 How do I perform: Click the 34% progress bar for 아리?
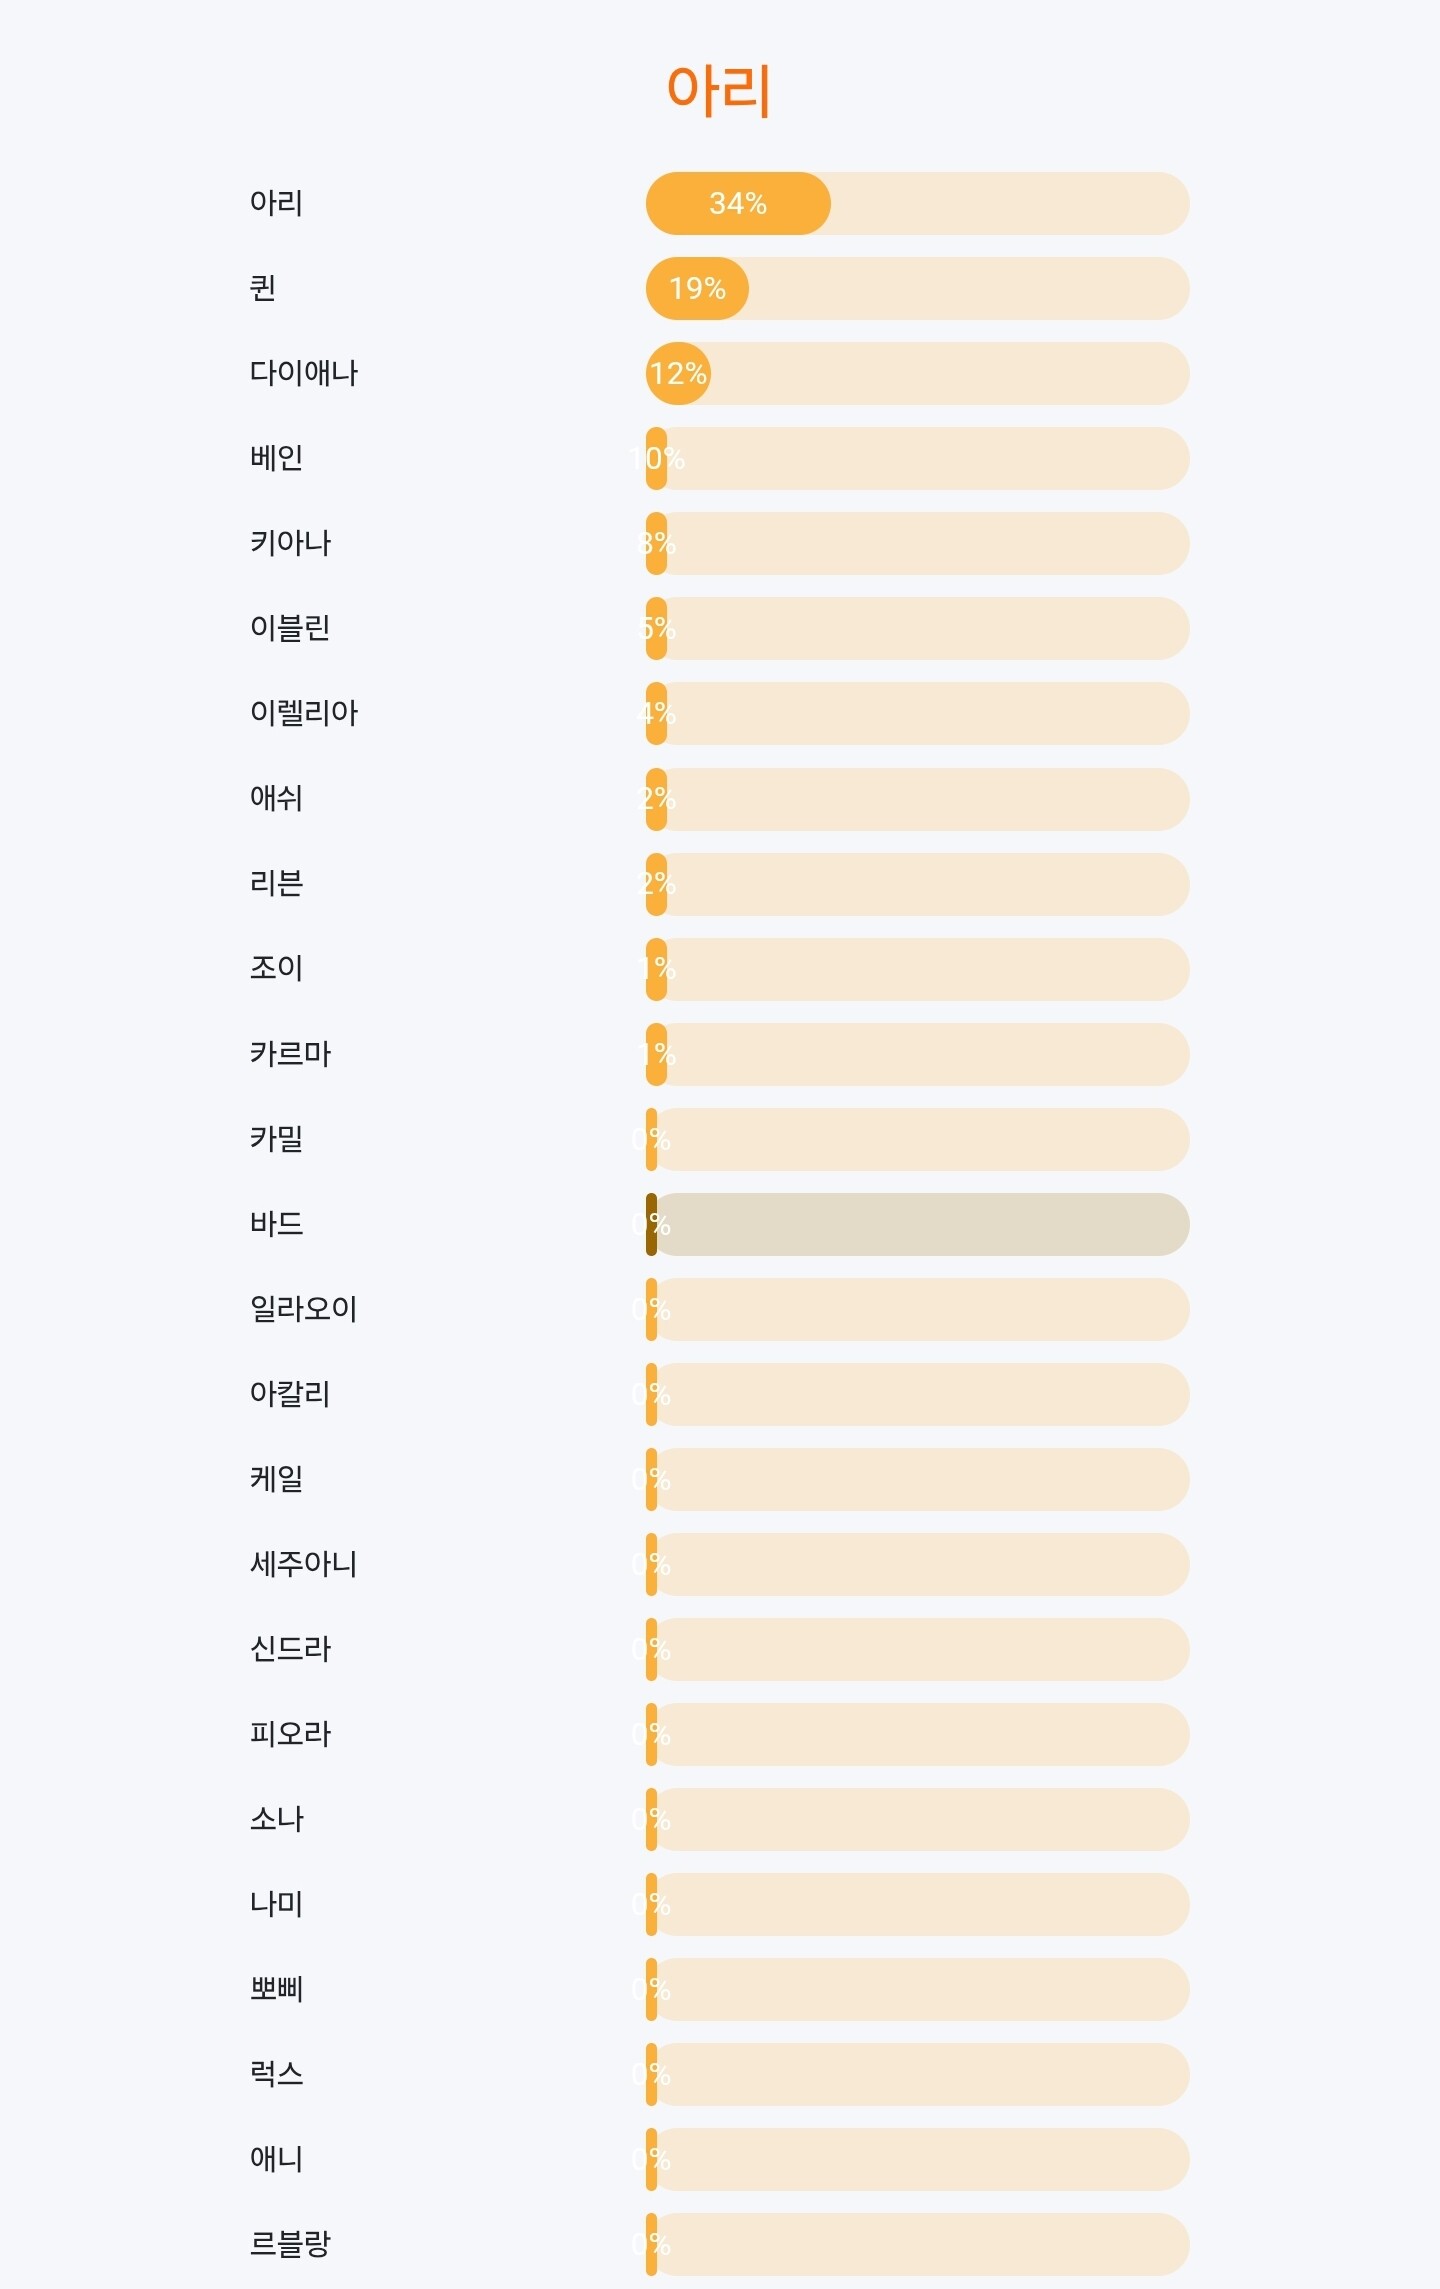(x=916, y=204)
